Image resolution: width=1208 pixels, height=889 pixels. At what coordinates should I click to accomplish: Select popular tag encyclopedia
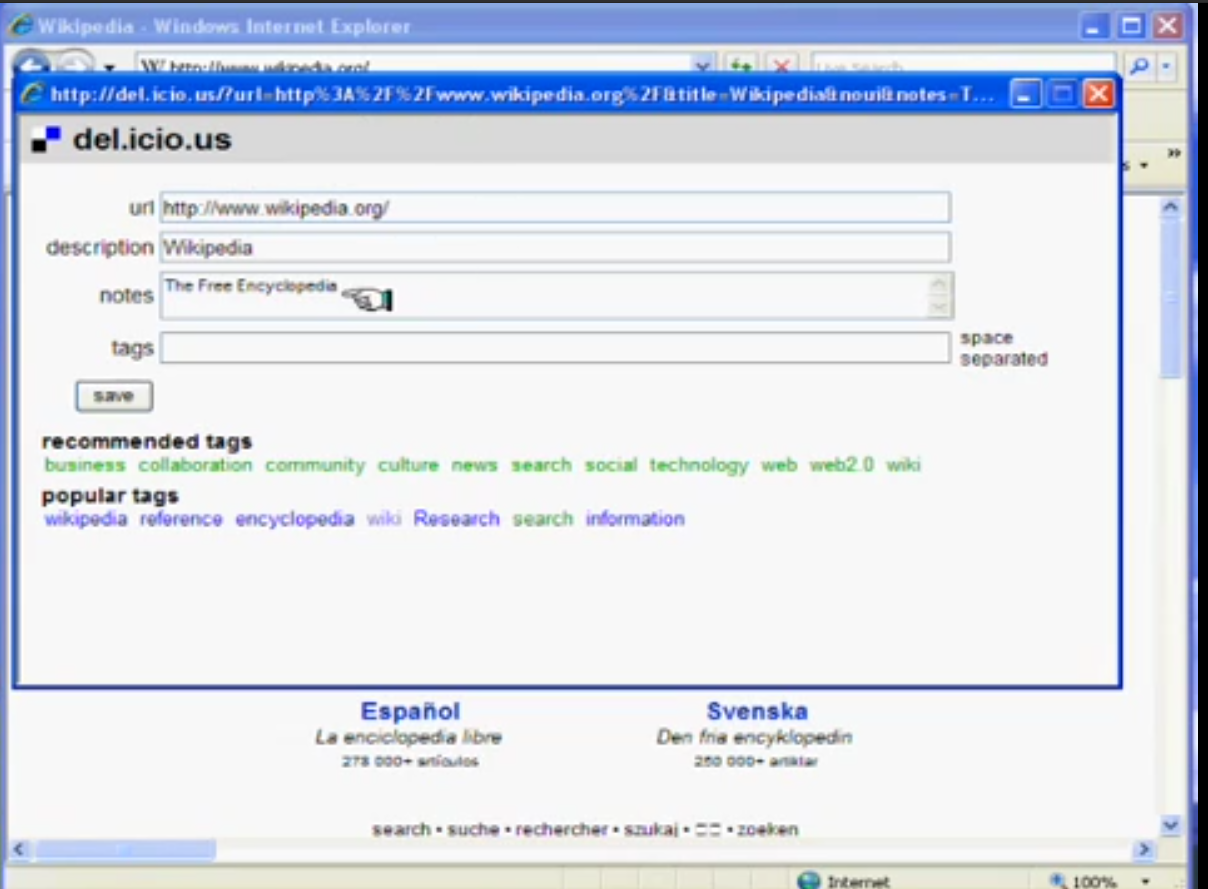(x=295, y=519)
